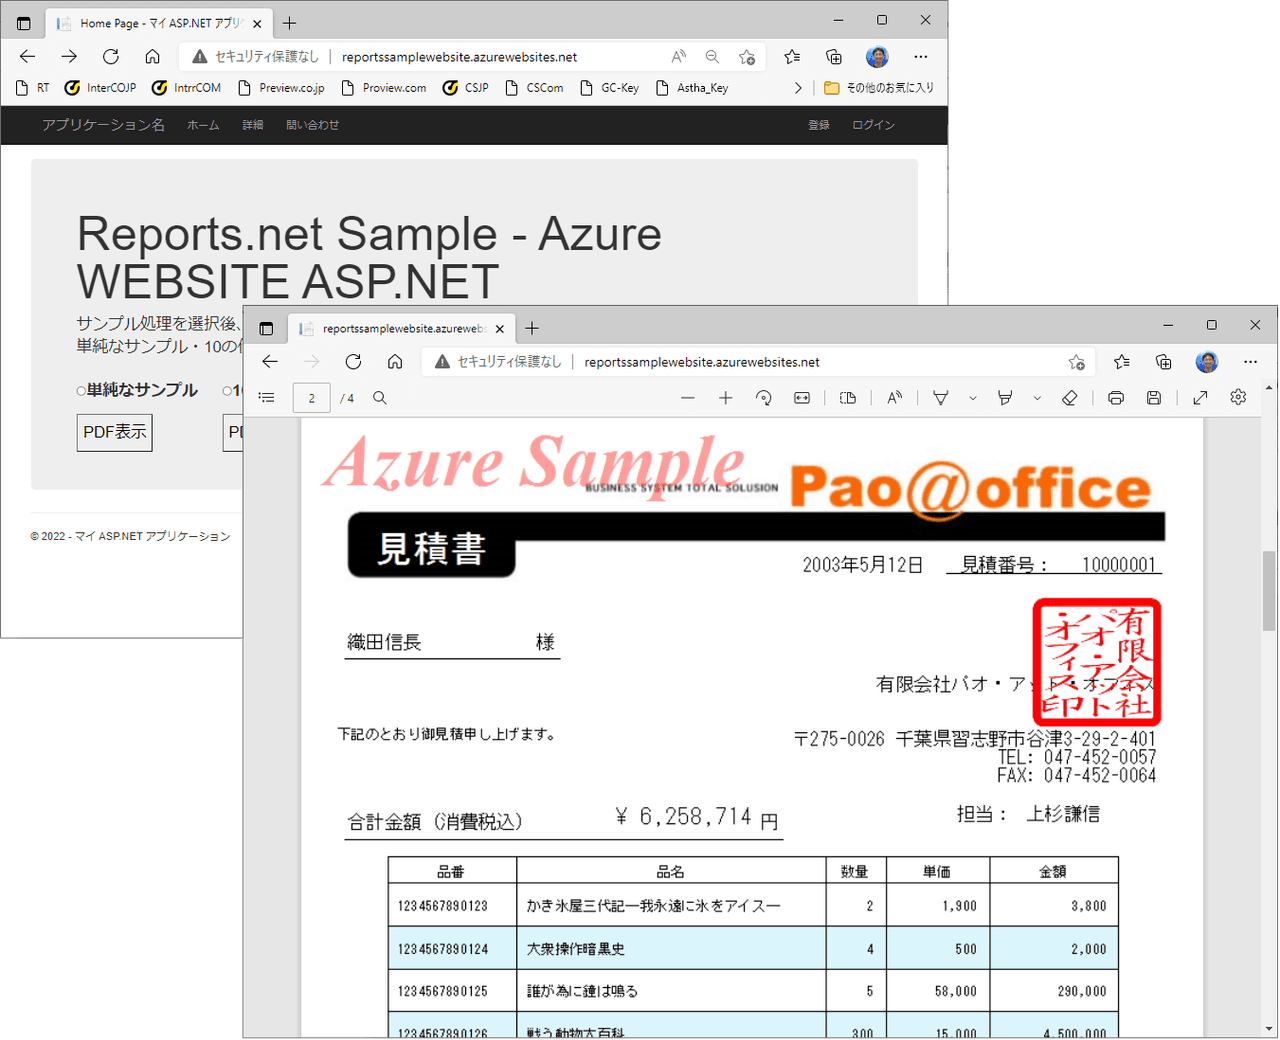Add PDF page to favorites
Viewport: 1280px width, 1040px height.
(x=1076, y=362)
